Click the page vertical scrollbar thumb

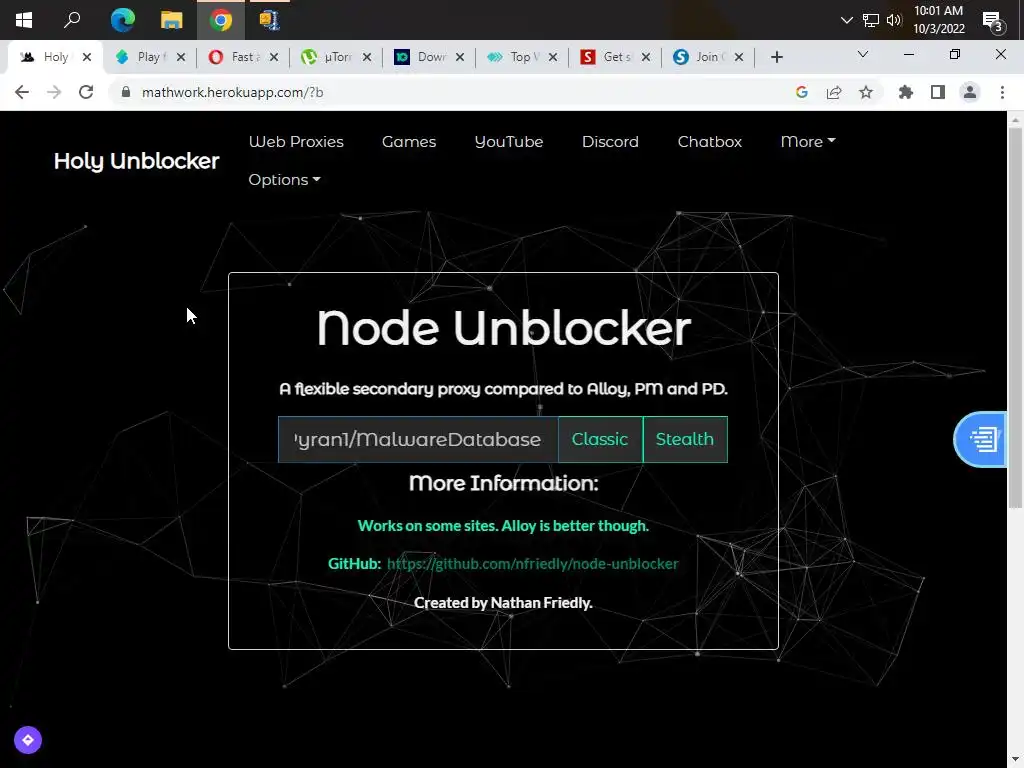[x=1015, y=317]
